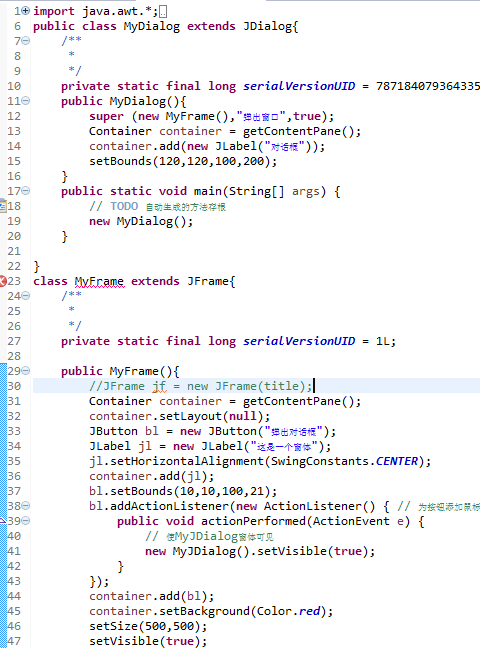This screenshot has height=648, width=480.
Task: Collapse the Javadoc comment at line 7
Action: click(26, 41)
